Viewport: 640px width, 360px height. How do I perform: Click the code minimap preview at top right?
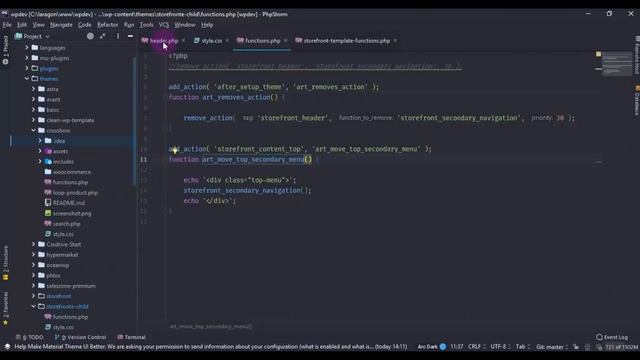[x=617, y=64]
